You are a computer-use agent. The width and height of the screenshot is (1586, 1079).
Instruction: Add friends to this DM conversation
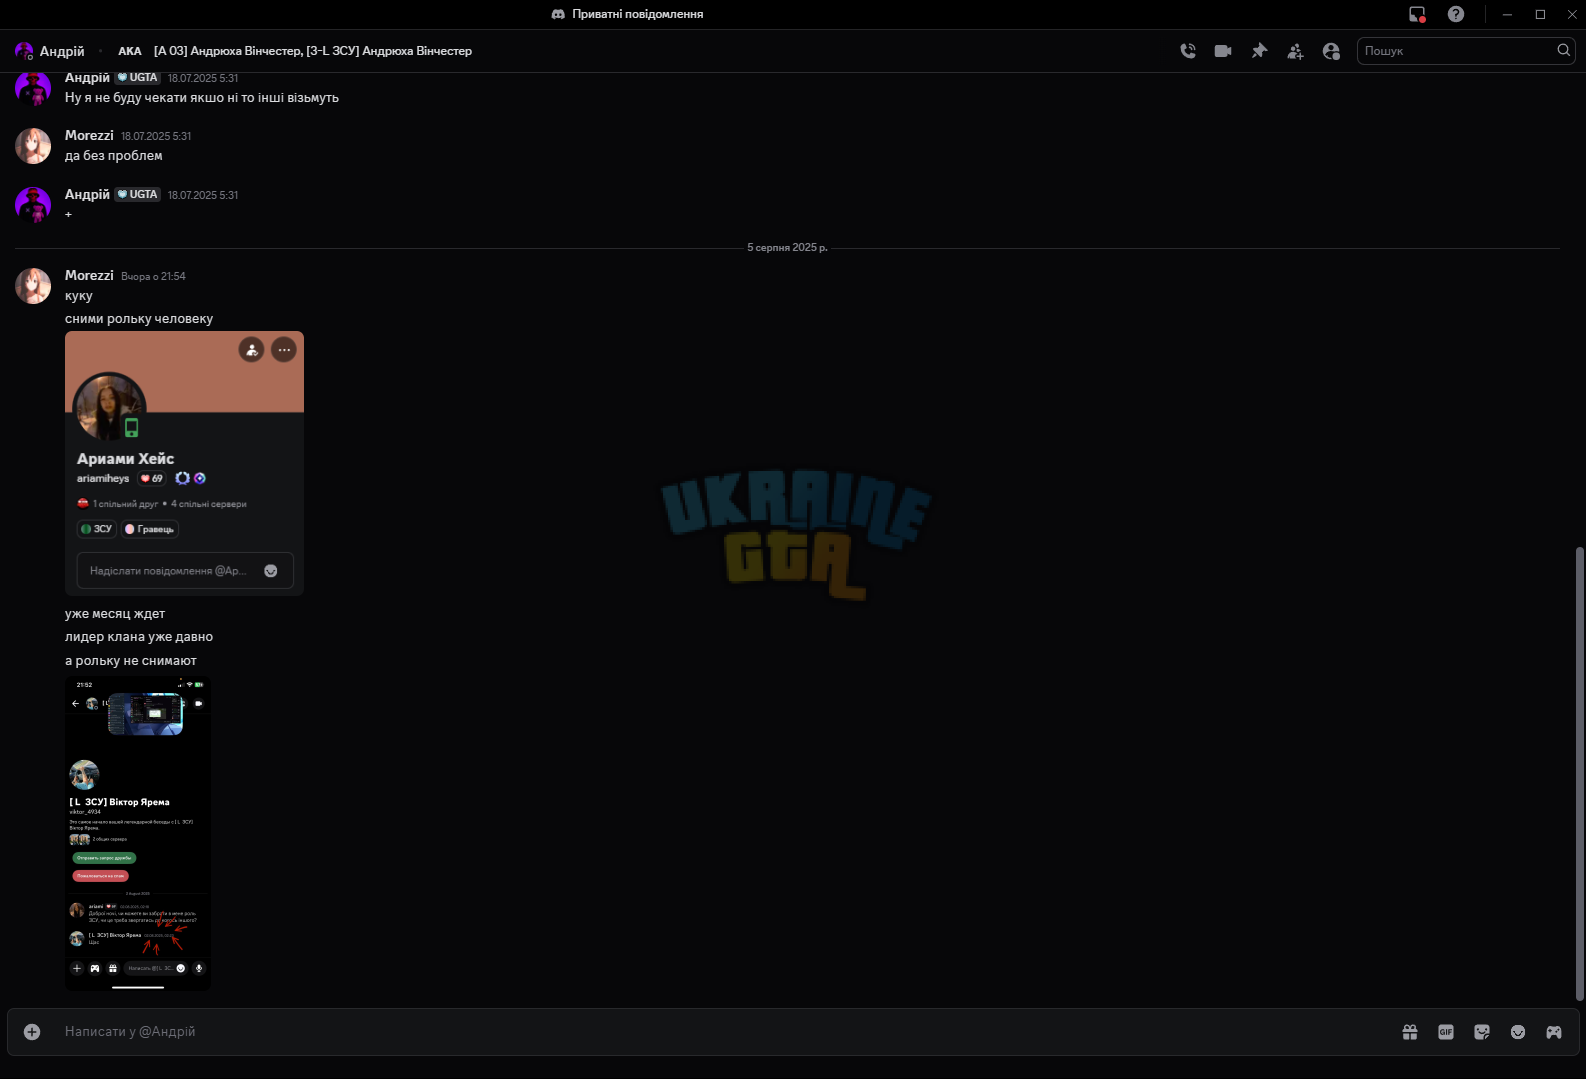click(1295, 51)
